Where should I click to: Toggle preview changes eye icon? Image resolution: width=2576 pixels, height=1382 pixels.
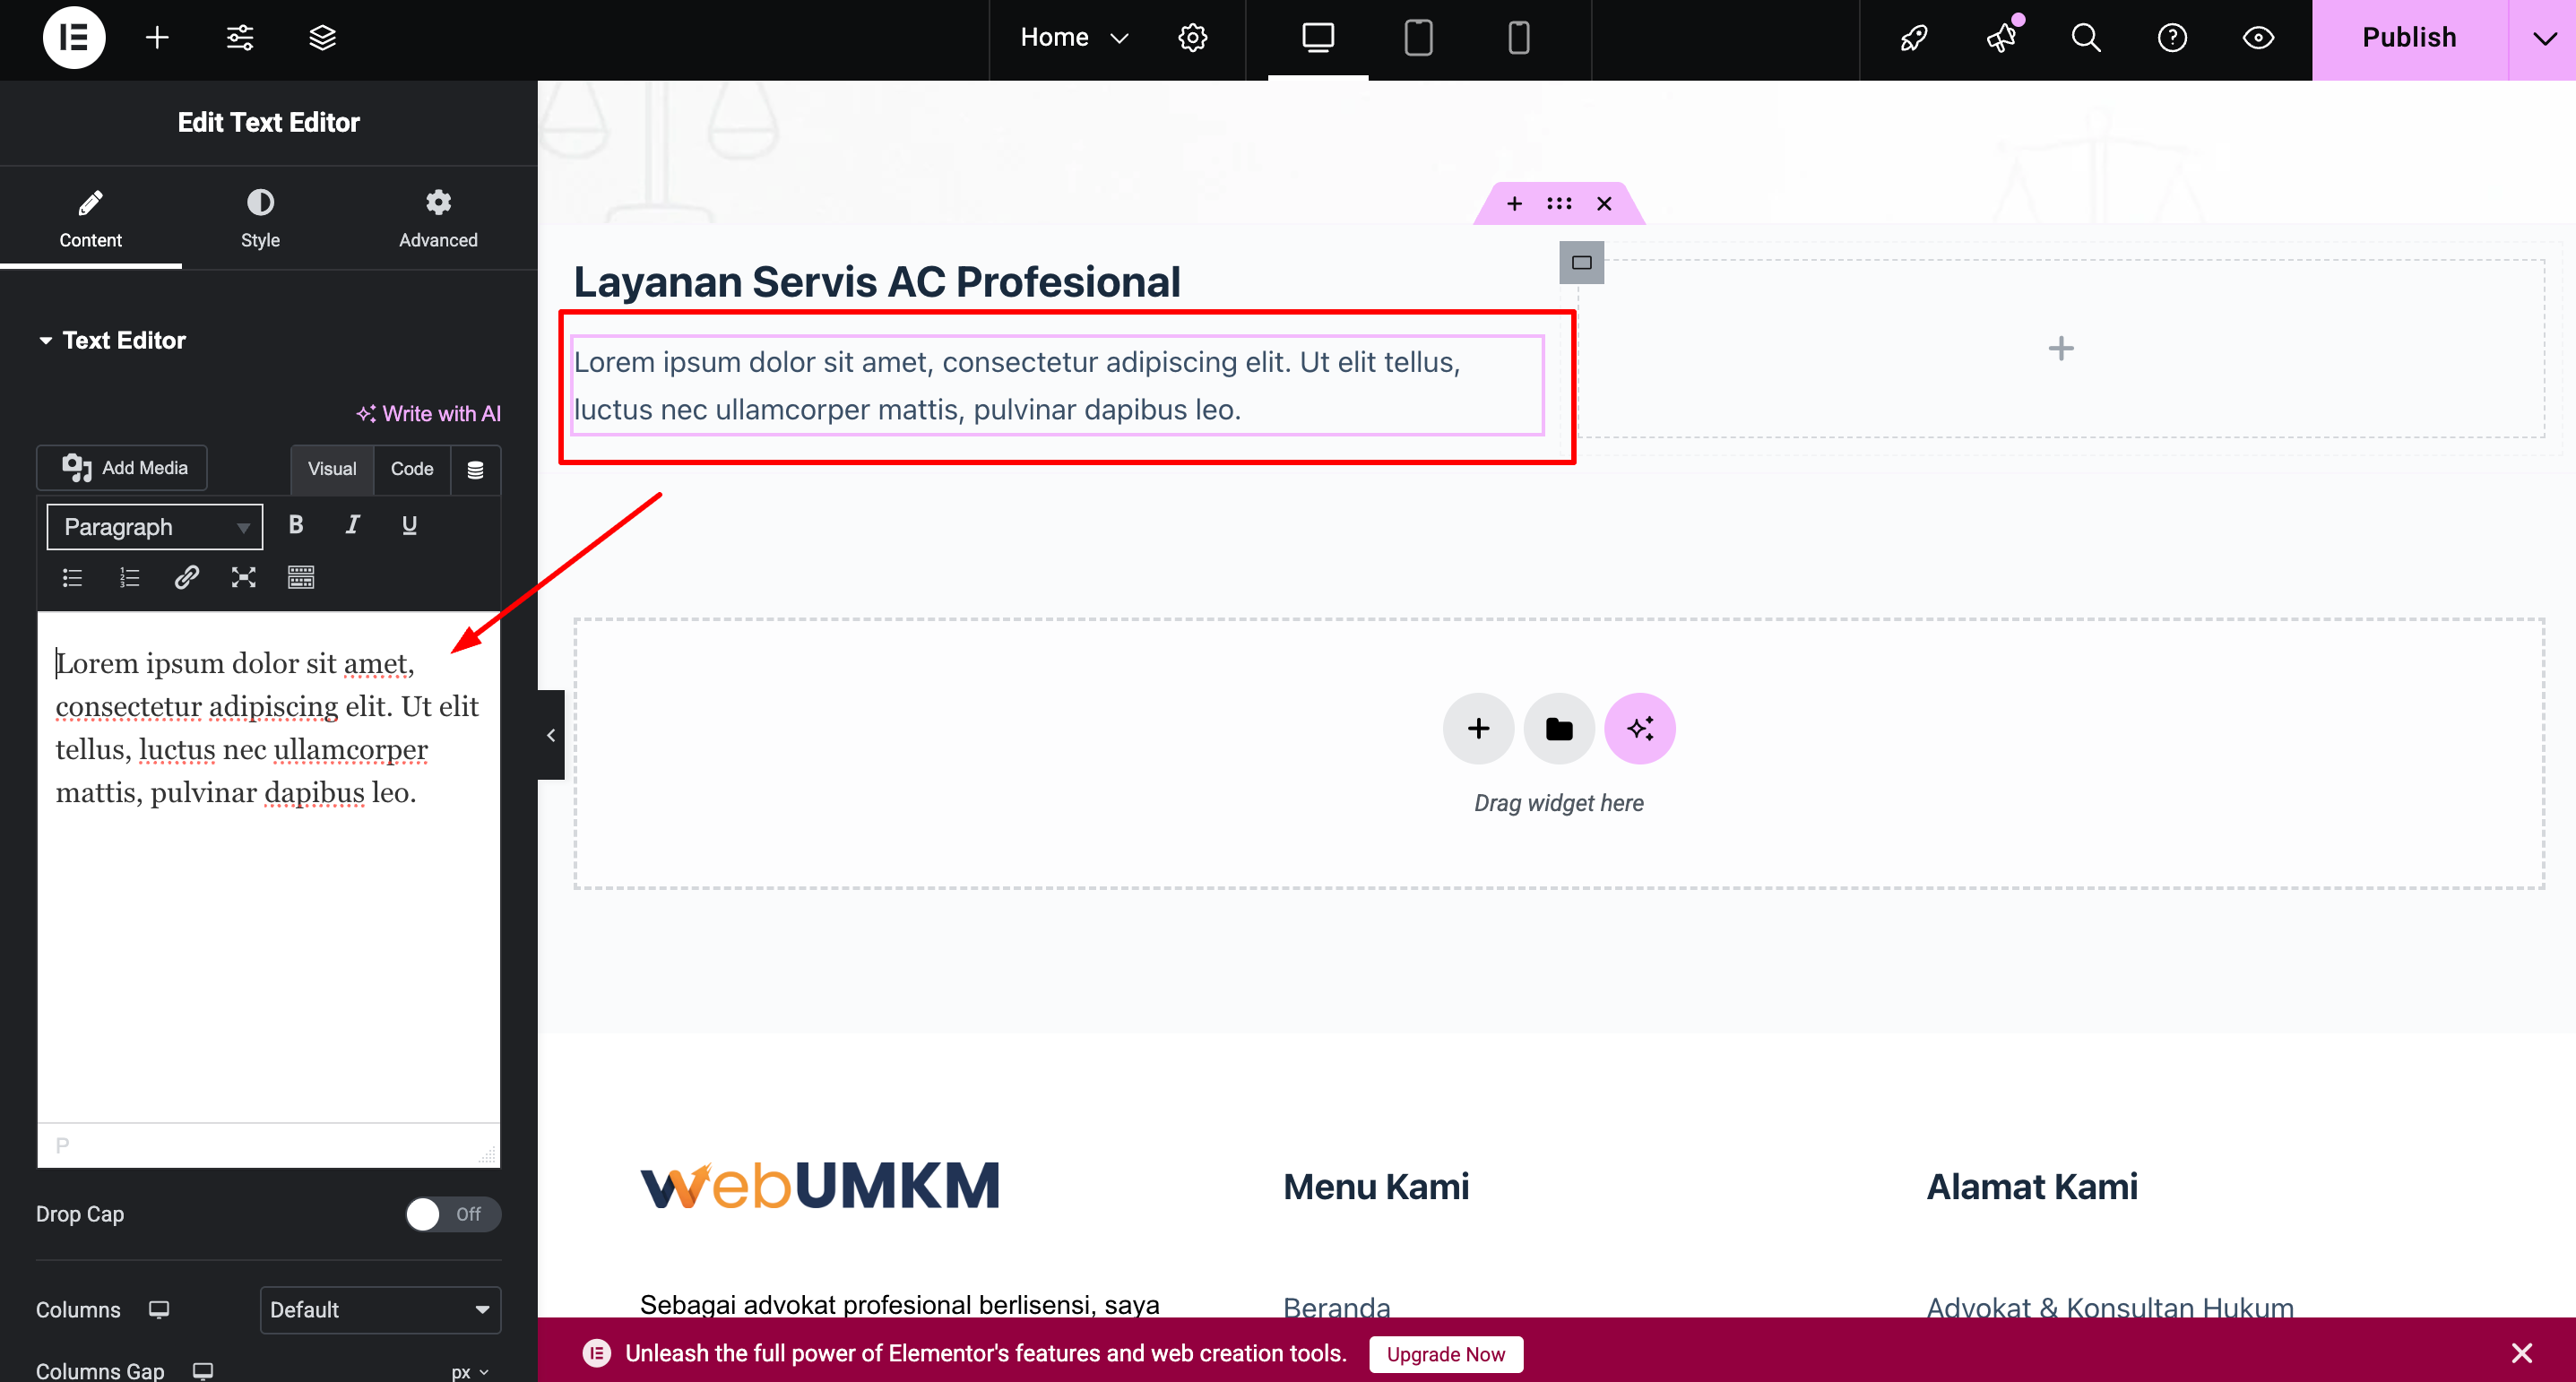[x=2258, y=38]
